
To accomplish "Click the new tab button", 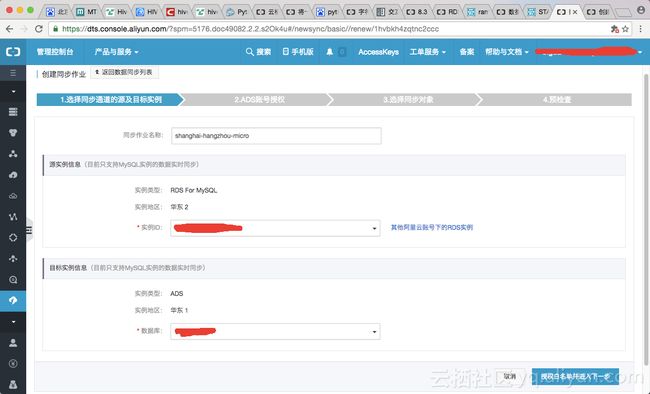I will coord(622,12).
